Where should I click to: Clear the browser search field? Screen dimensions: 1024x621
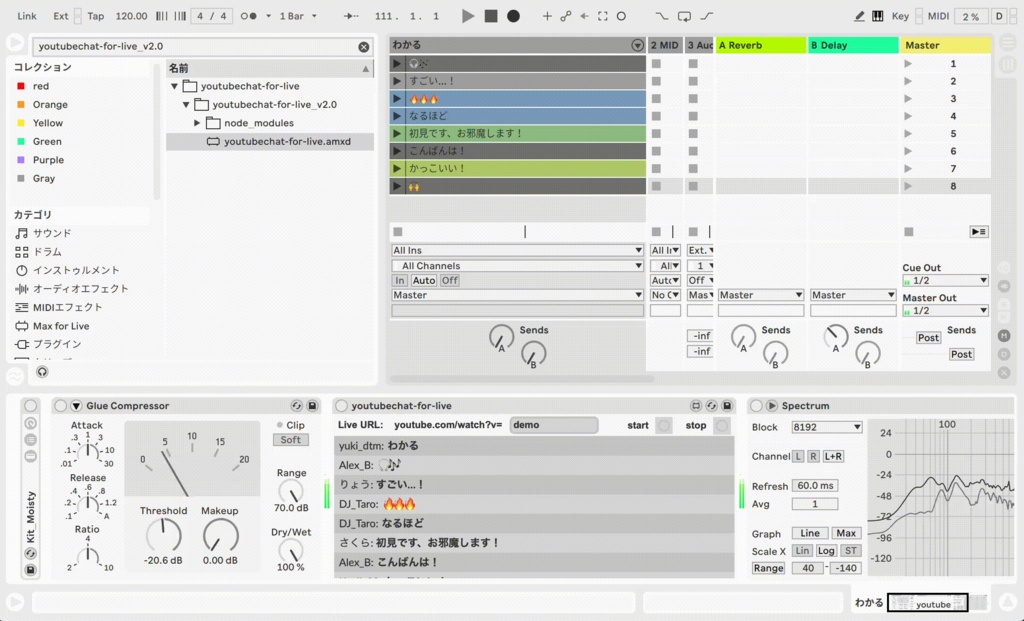point(364,47)
